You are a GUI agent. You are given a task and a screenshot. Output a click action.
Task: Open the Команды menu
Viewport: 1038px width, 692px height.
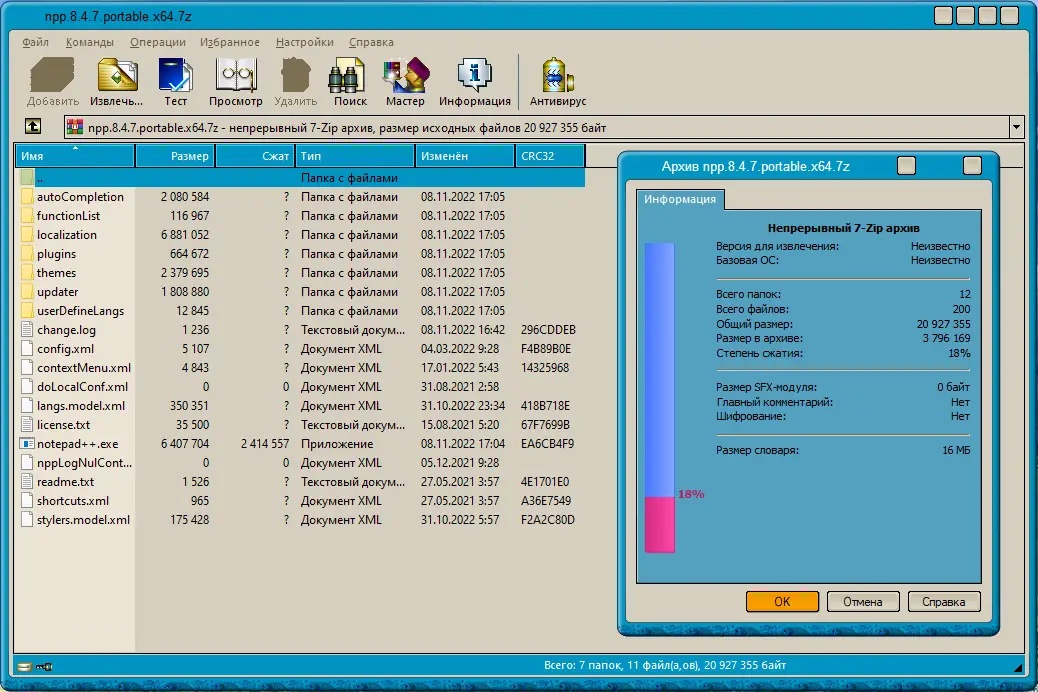point(89,42)
